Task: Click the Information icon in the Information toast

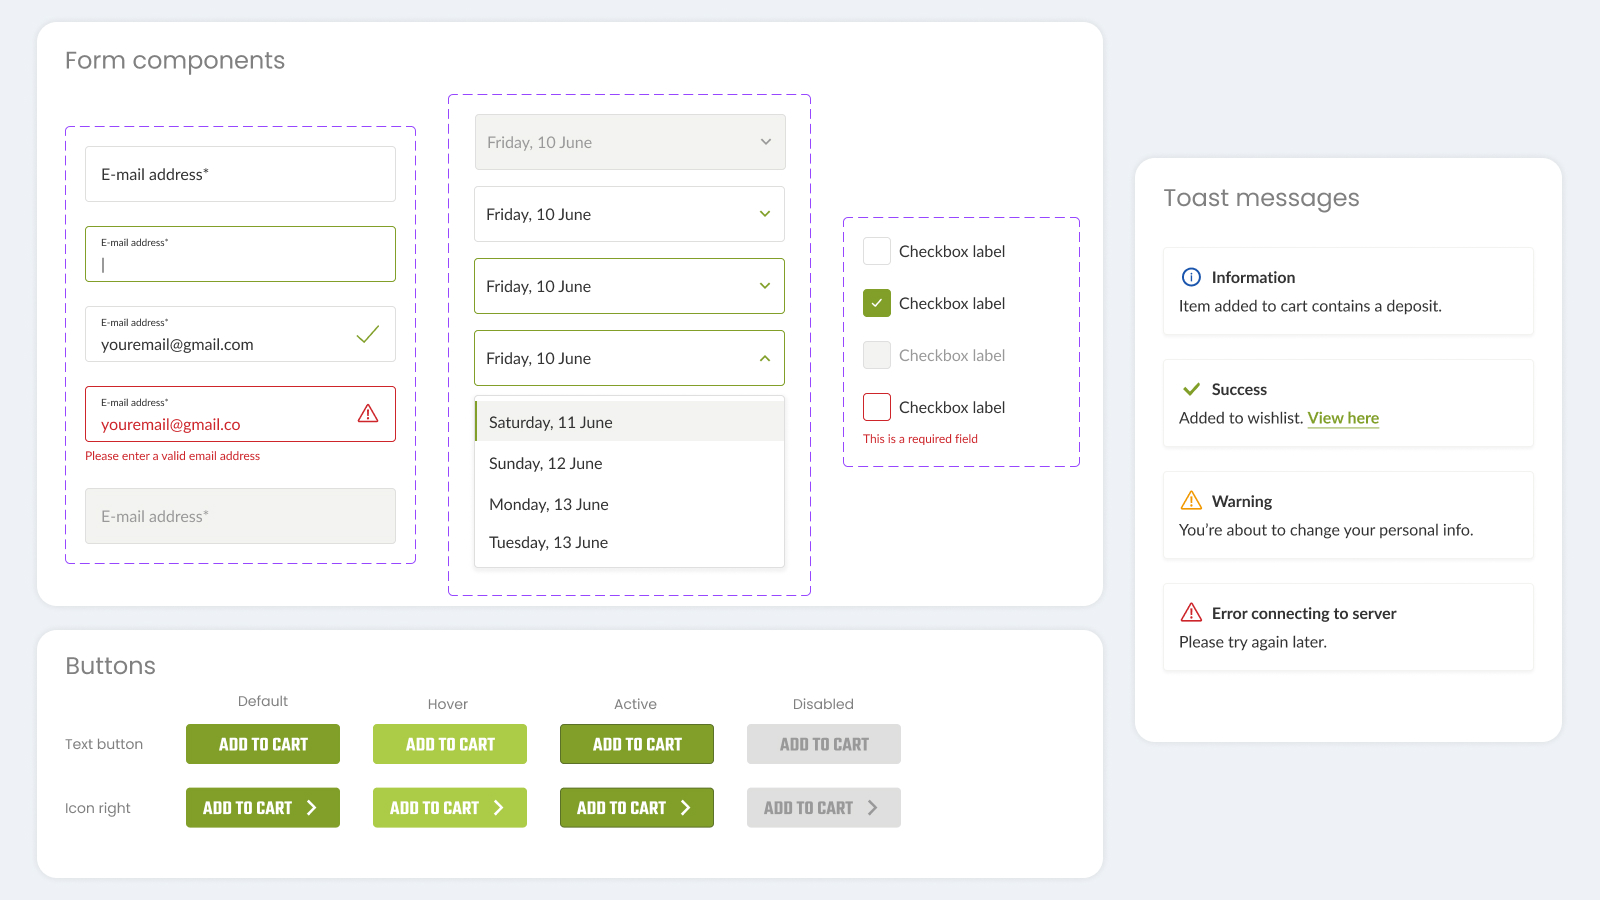Action: (x=1191, y=277)
